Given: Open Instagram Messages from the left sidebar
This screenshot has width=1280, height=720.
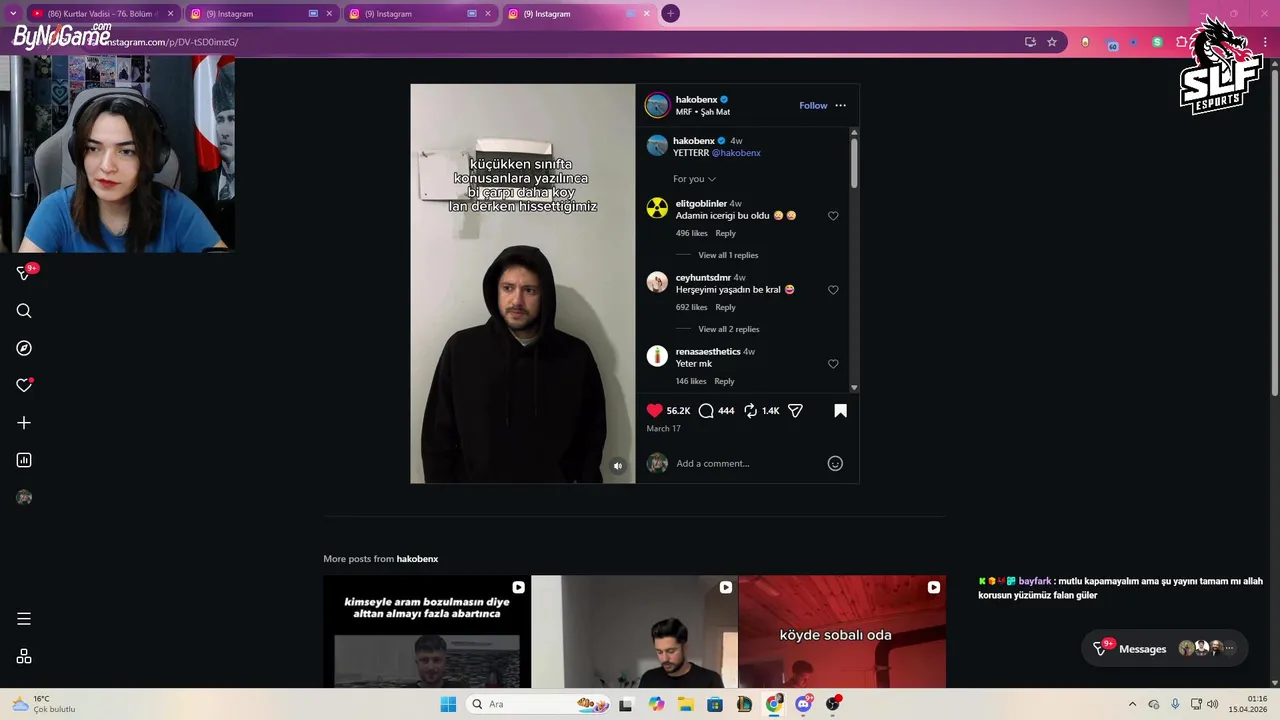Looking at the screenshot, I should pyautogui.click(x=24, y=273).
